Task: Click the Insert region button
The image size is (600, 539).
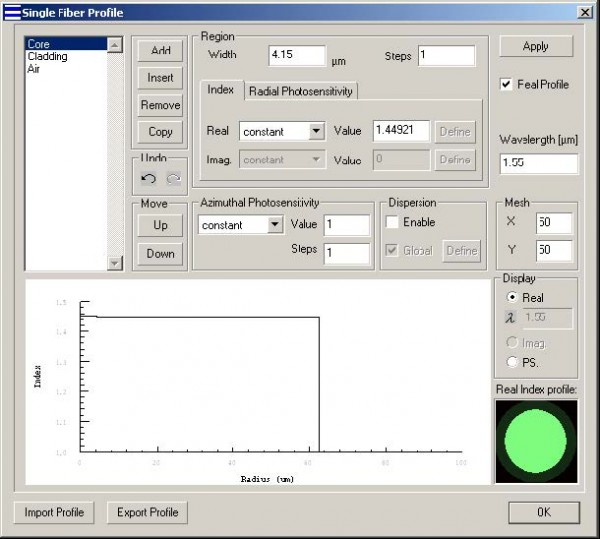Action: 160,78
